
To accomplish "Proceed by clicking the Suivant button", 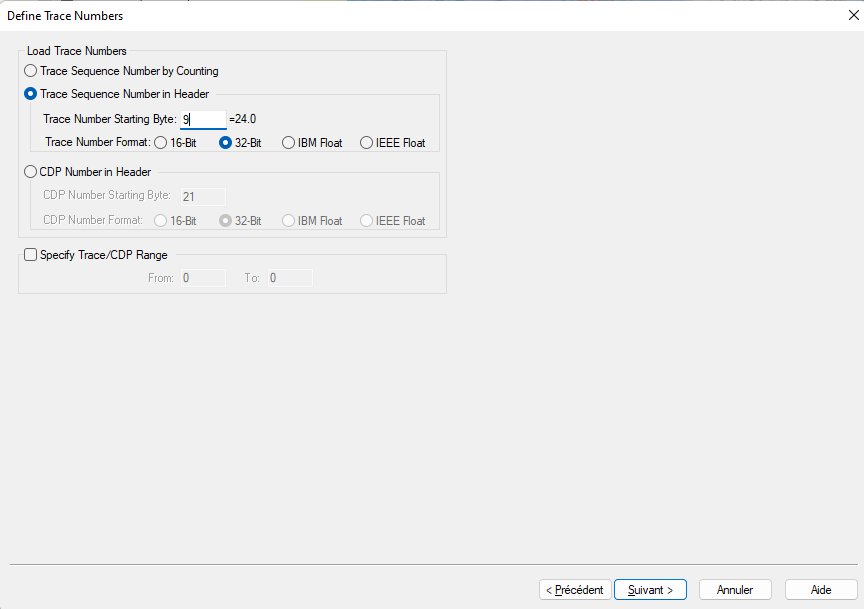I will click(x=650, y=590).
